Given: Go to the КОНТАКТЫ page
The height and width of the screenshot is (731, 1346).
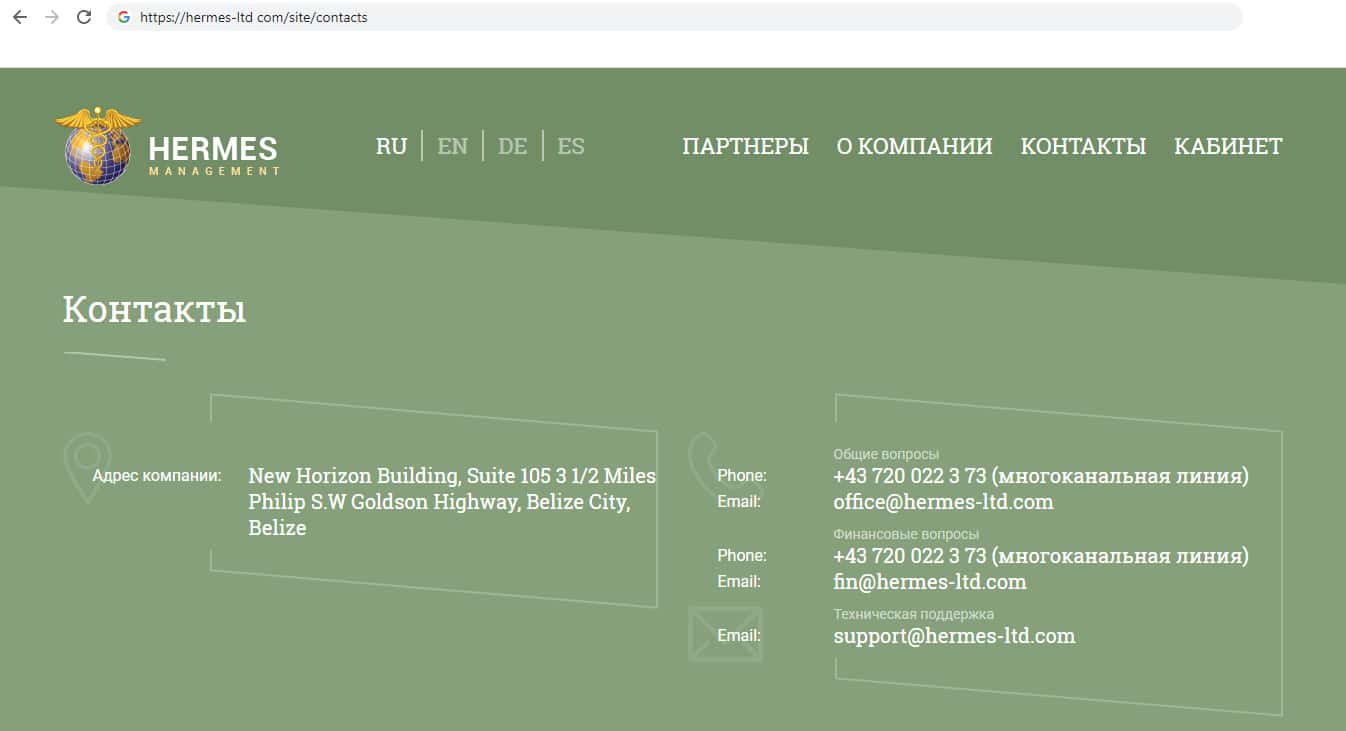Looking at the screenshot, I should pos(1083,146).
